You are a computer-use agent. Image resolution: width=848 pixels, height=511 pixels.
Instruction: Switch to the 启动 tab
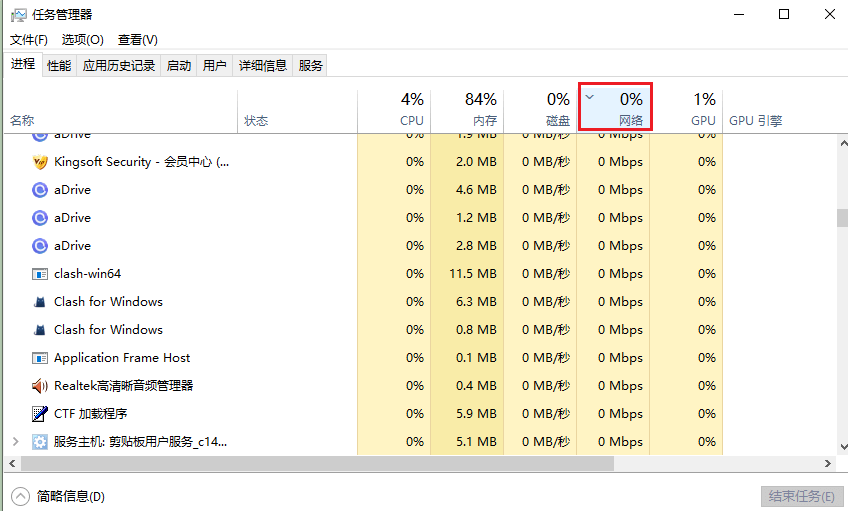pyautogui.click(x=178, y=65)
